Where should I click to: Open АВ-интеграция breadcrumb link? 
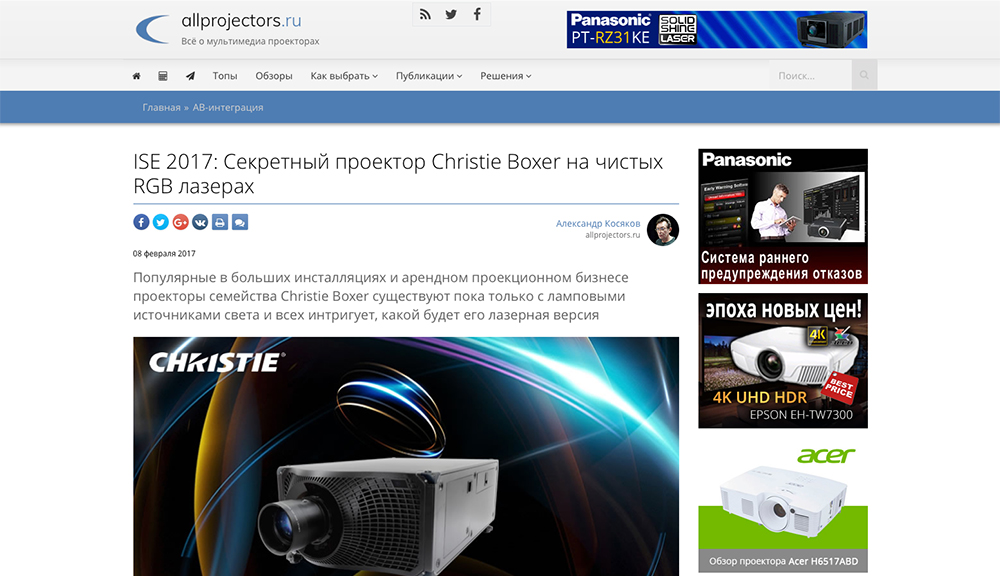tap(228, 107)
